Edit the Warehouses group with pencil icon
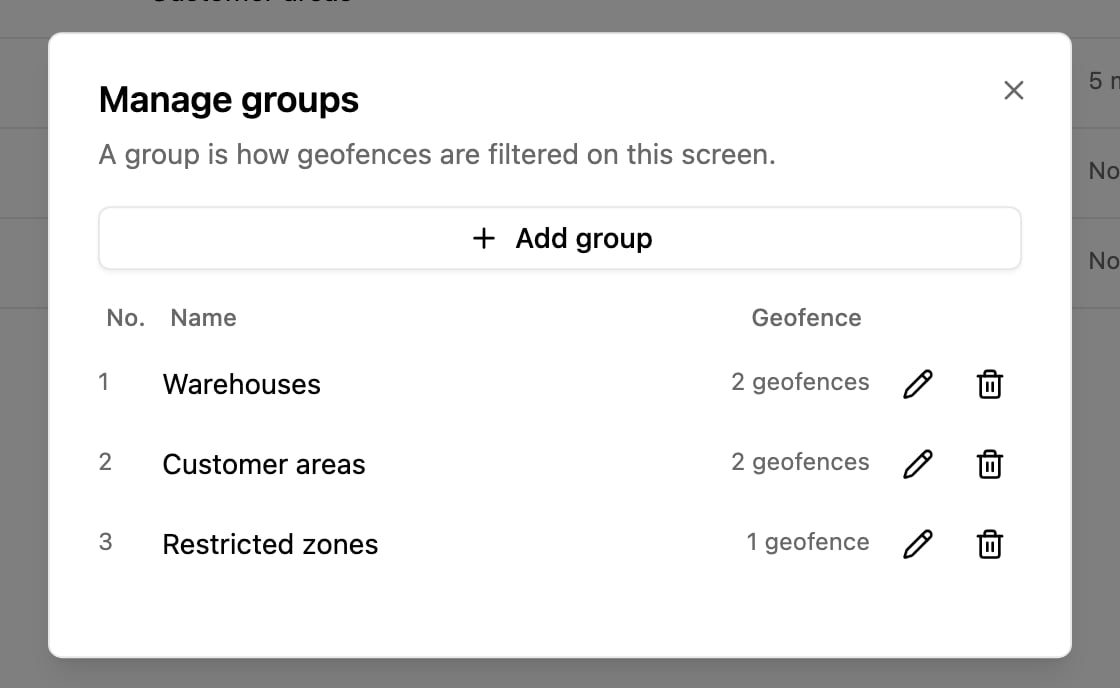Screen dimensions: 1120x688 click(x=918, y=384)
